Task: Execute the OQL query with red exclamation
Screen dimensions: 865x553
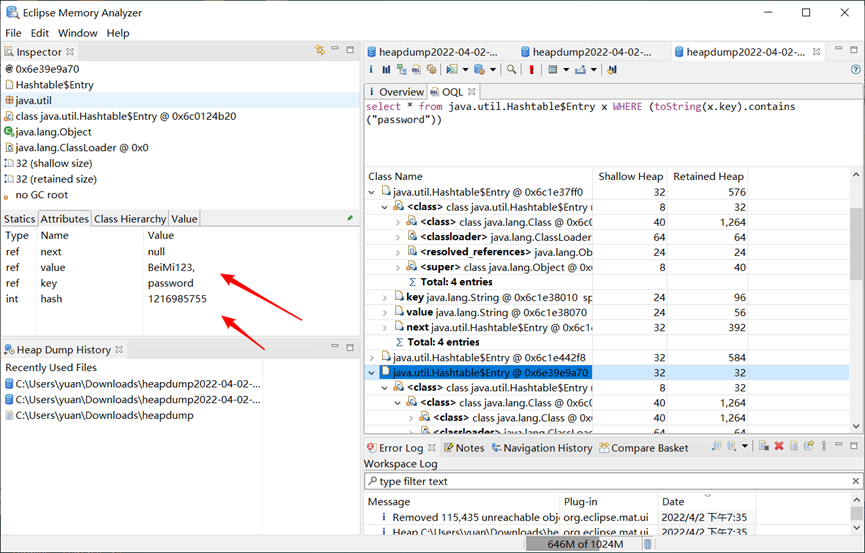Action: coord(532,70)
